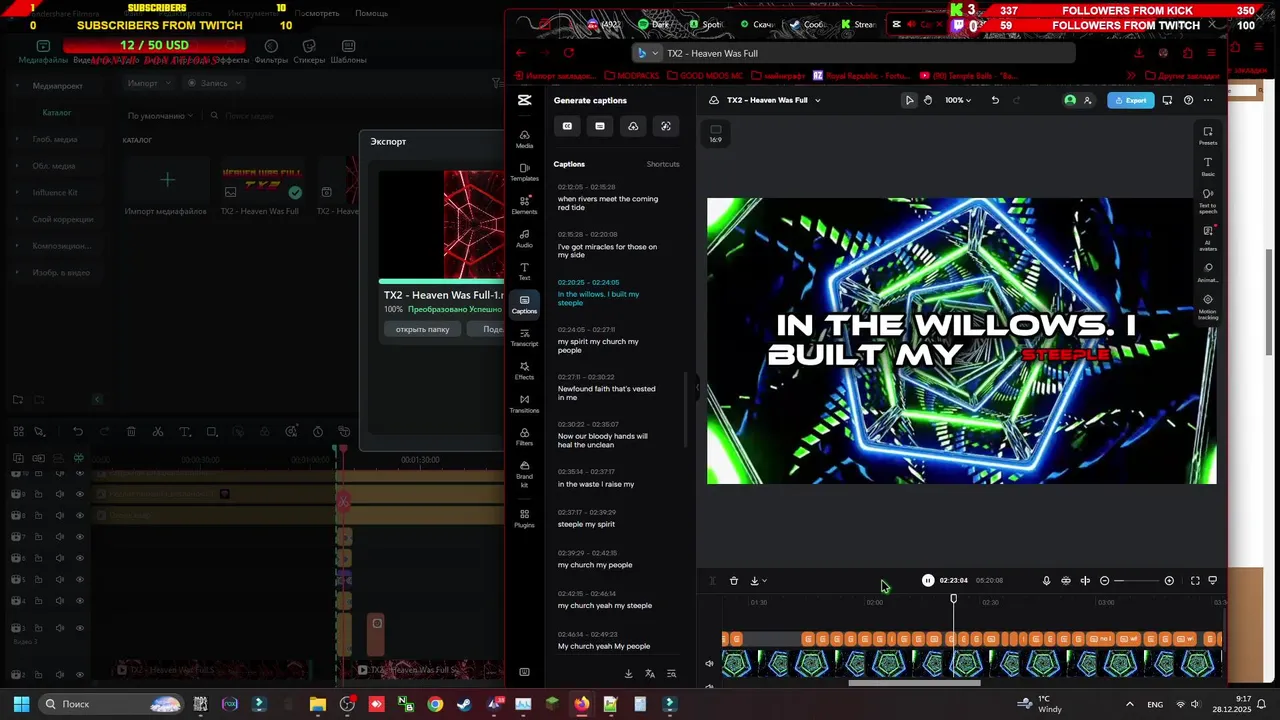
Task: Open the invite collaborators icon next to avatar
Action: (x=1088, y=100)
